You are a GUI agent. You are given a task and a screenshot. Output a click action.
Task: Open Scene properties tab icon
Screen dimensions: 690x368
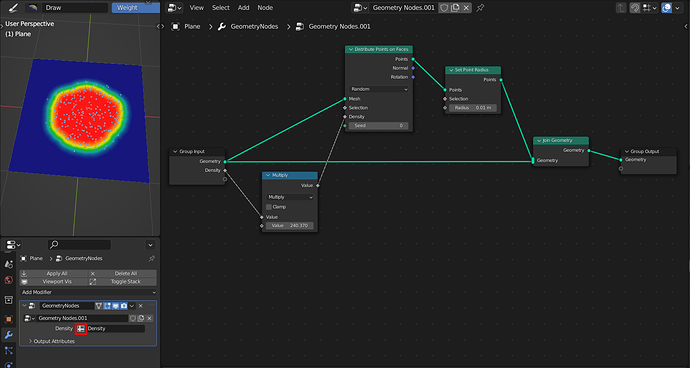8,264
